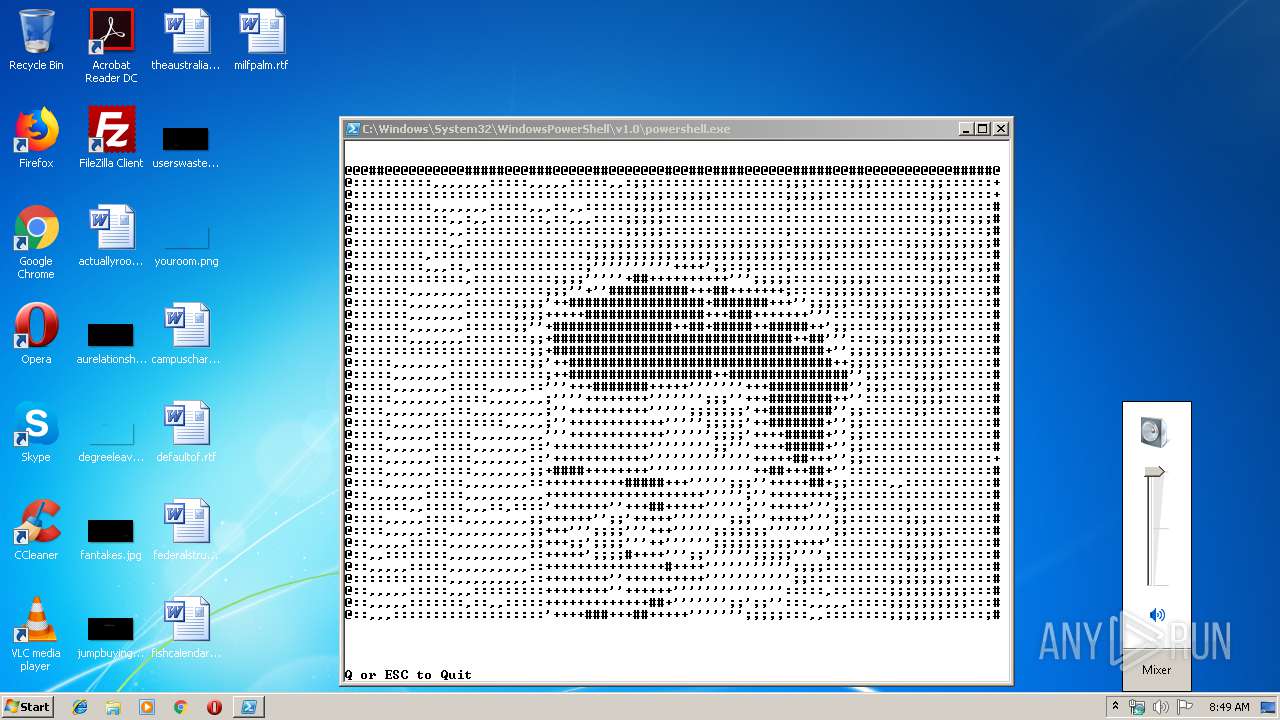
Task: Open Windows Explorer folder in taskbar
Action: pos(113,707)
